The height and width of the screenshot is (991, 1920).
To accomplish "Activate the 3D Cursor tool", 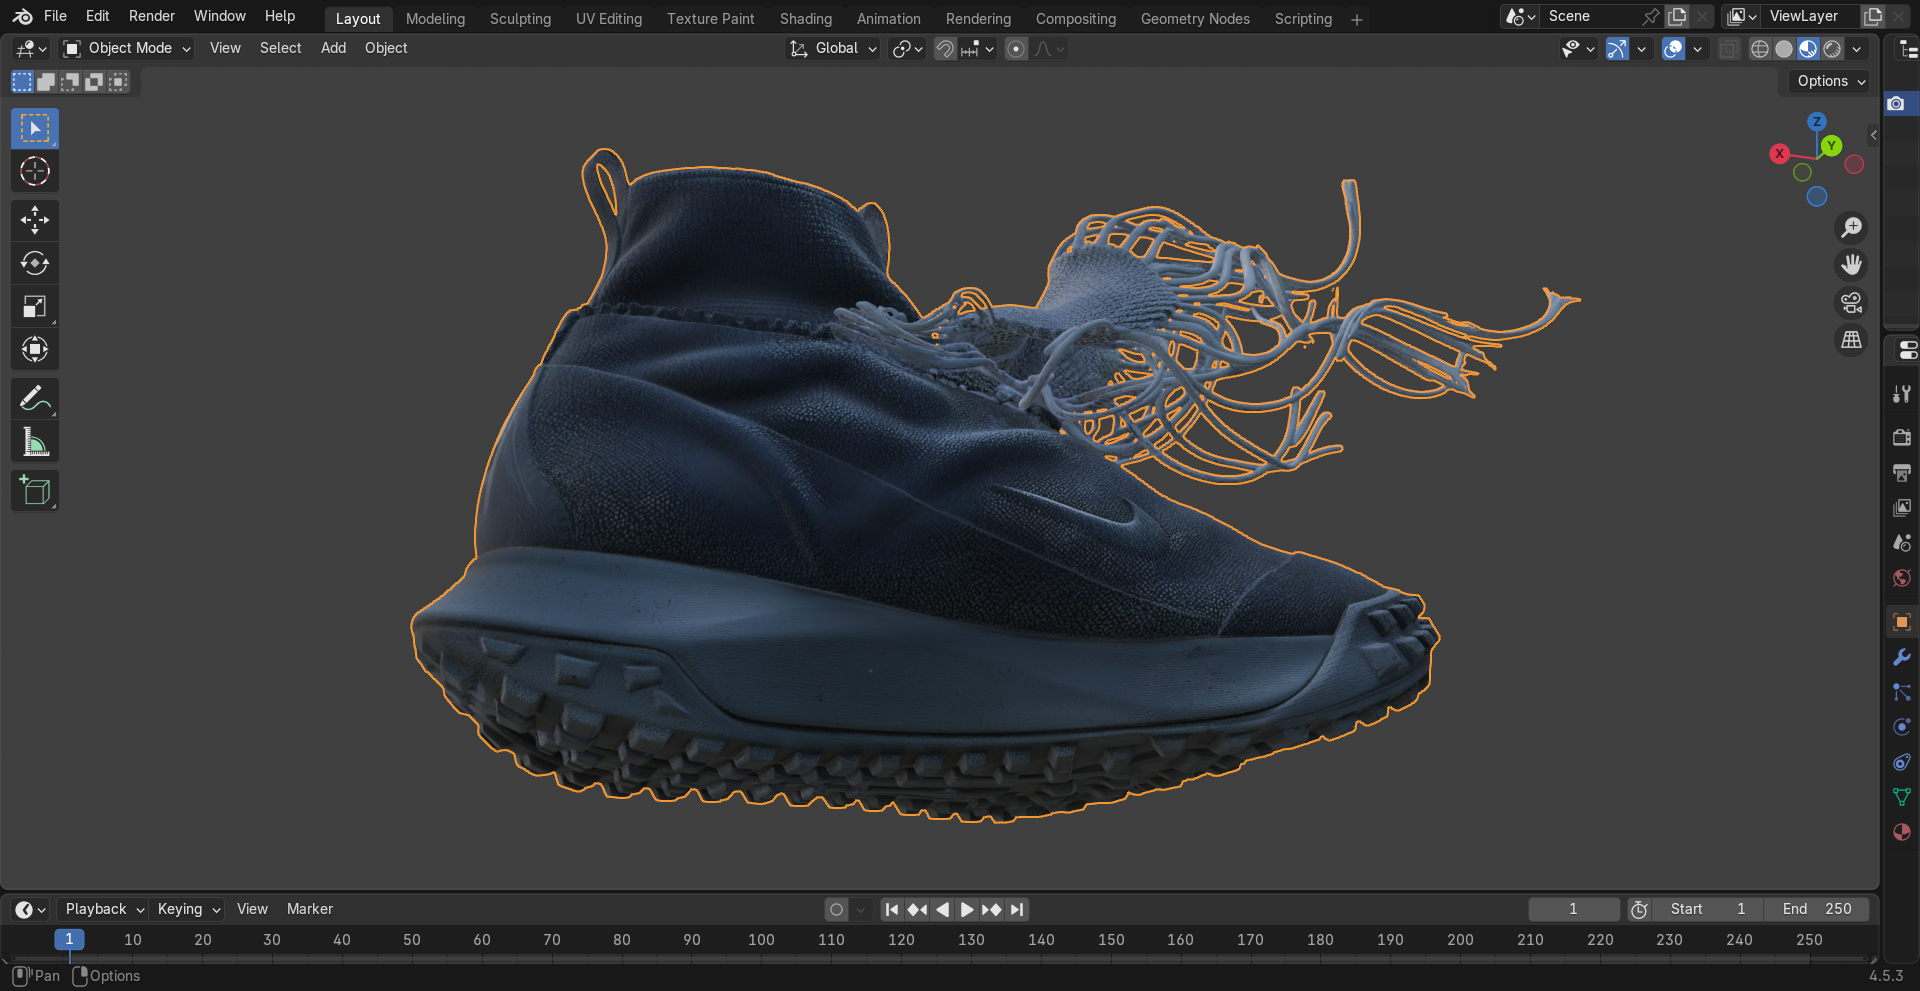I will point(35,171).
